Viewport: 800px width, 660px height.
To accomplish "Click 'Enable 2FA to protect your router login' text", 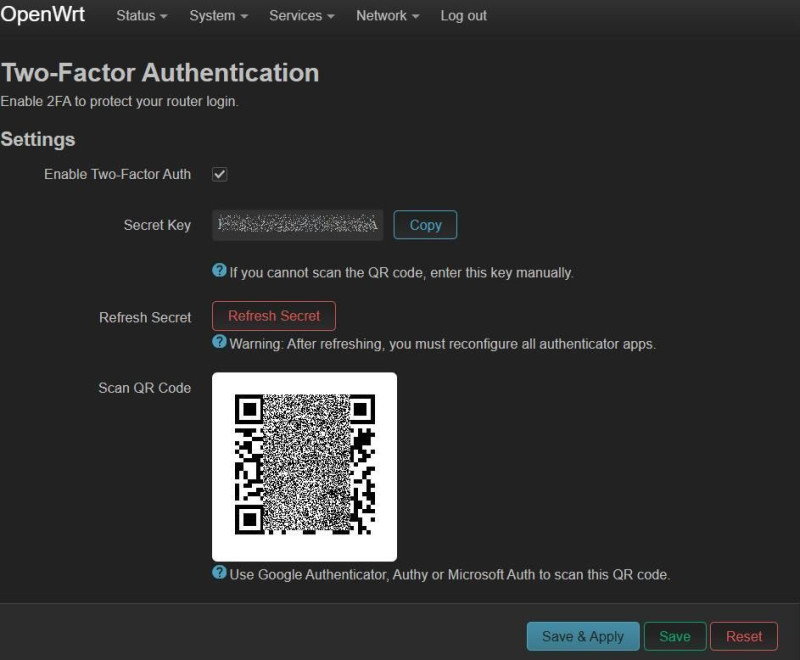I will click(119, 101).
